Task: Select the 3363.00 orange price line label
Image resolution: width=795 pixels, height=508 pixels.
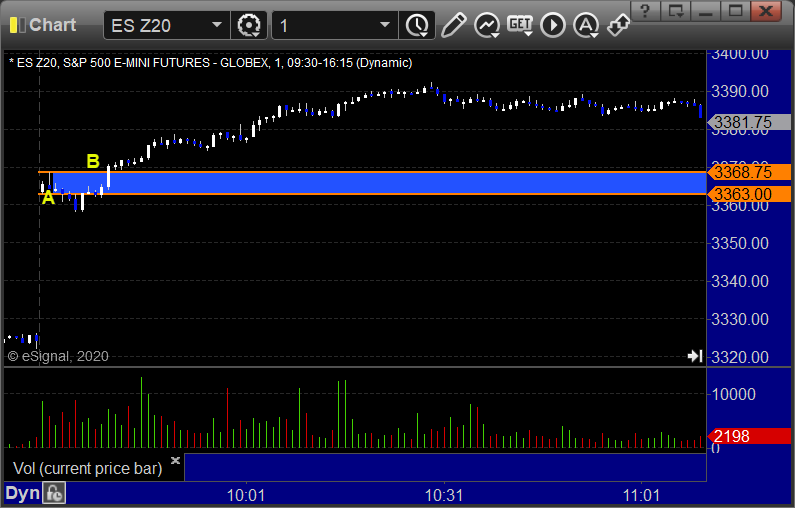Action: coord(749,194)
